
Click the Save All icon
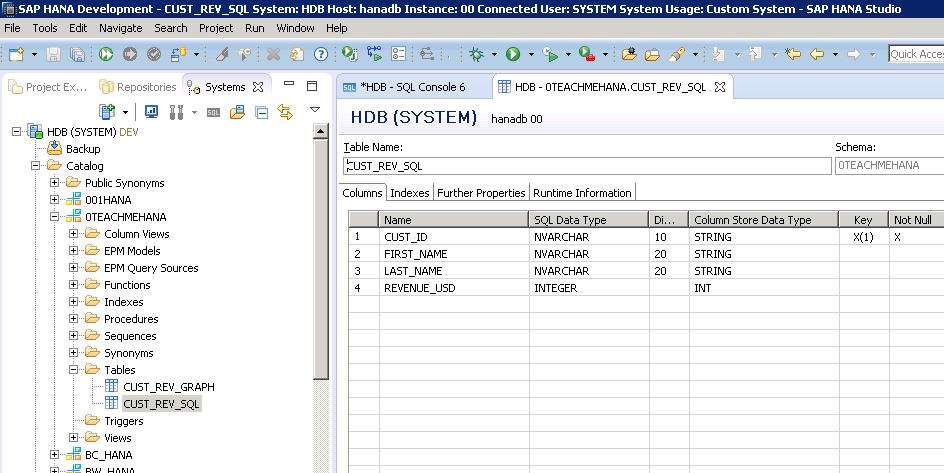(77, 54)
